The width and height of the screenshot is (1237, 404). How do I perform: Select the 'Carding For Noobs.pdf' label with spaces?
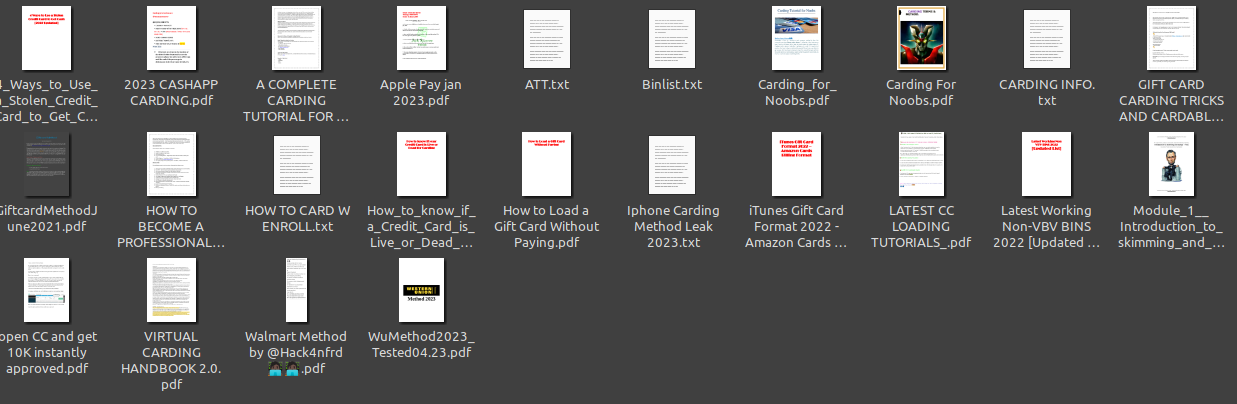922,93
